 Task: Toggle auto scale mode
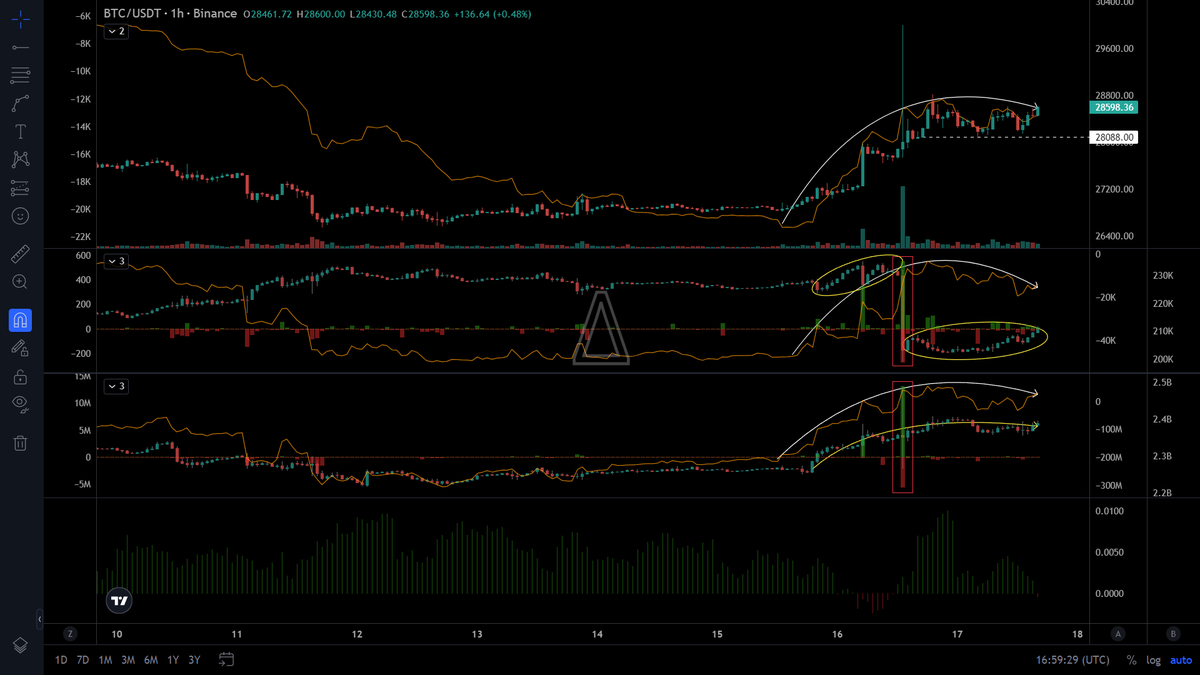(x=1180, y=660)
